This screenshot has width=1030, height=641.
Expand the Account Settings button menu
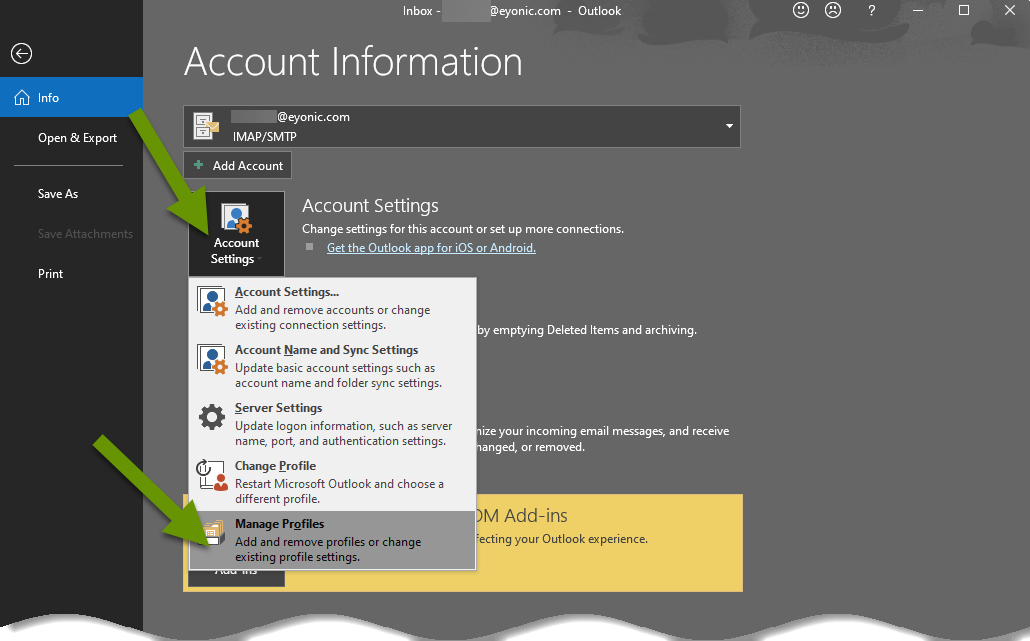pyautogui.click(x=236, y=234)
